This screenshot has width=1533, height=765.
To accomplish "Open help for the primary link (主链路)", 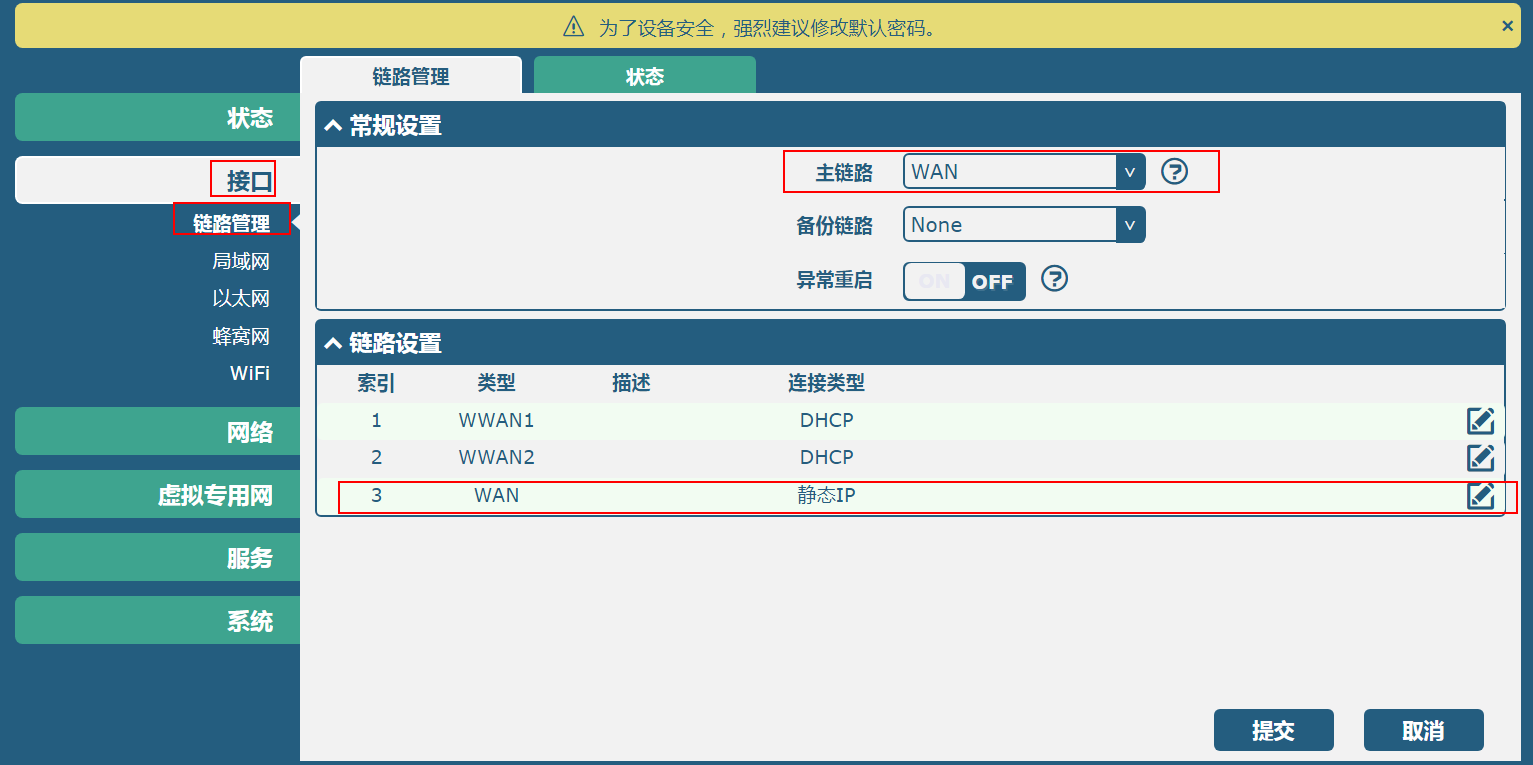I will click(1174, 172).
